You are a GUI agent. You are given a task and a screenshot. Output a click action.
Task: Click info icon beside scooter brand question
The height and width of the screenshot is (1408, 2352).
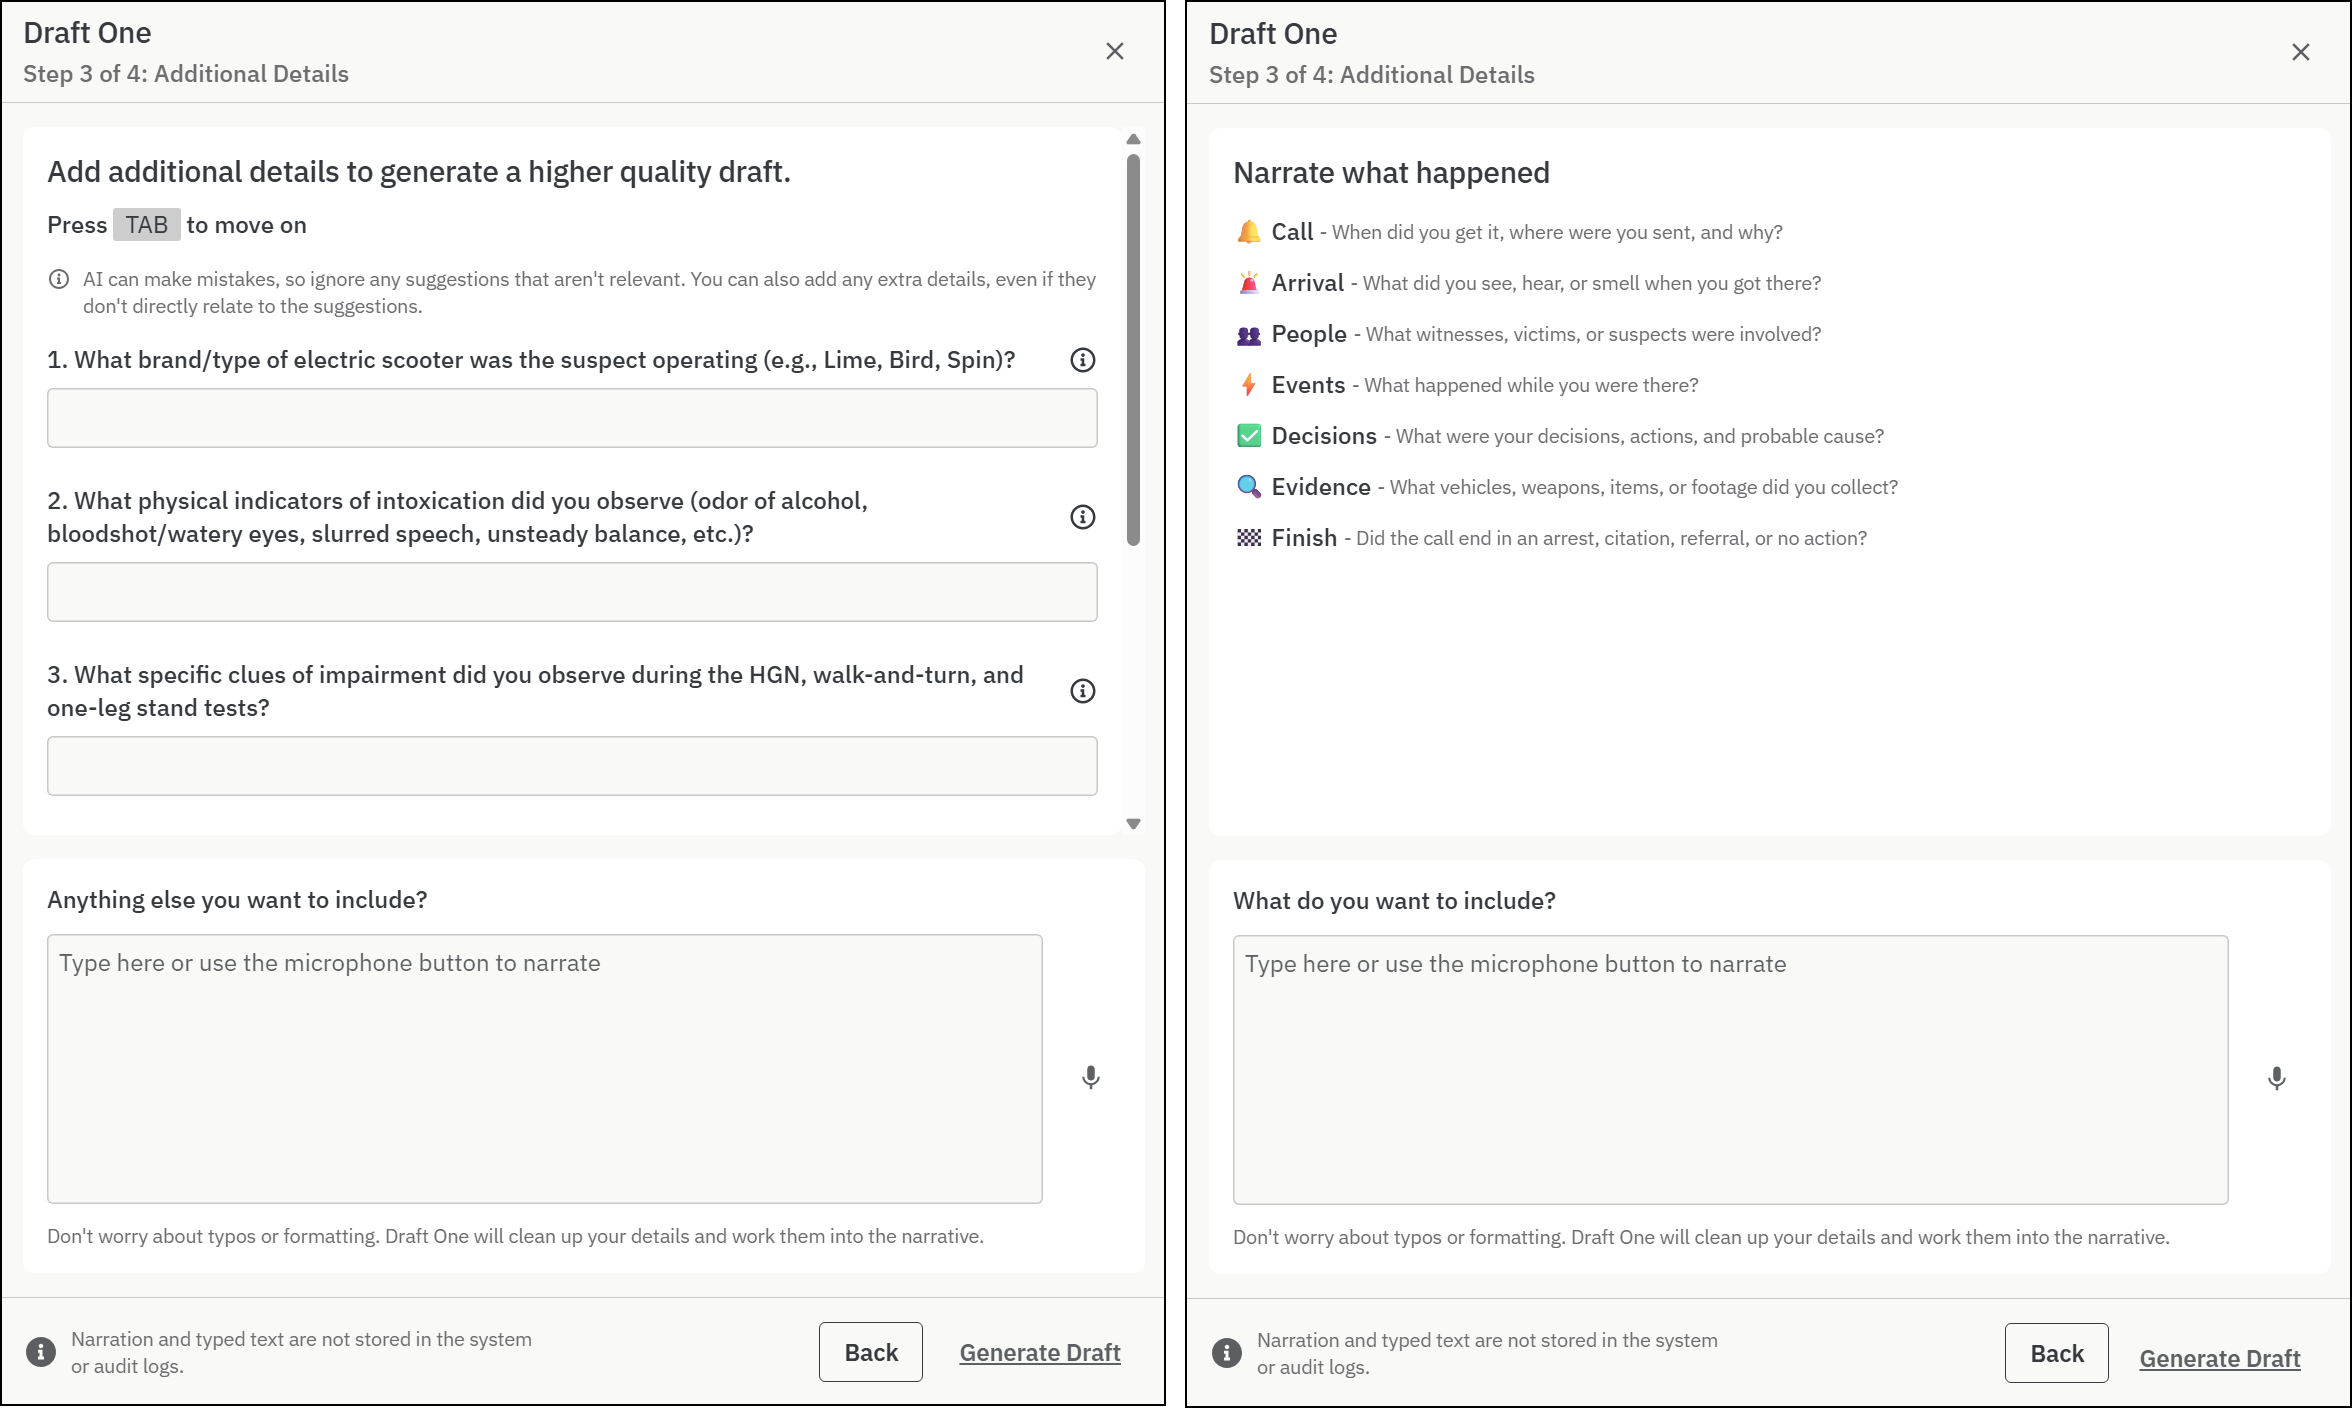(x=1082, y=360)
